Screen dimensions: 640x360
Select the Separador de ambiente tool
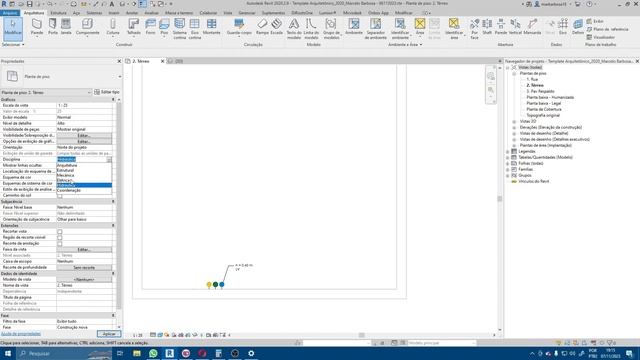tap(376, 28)
